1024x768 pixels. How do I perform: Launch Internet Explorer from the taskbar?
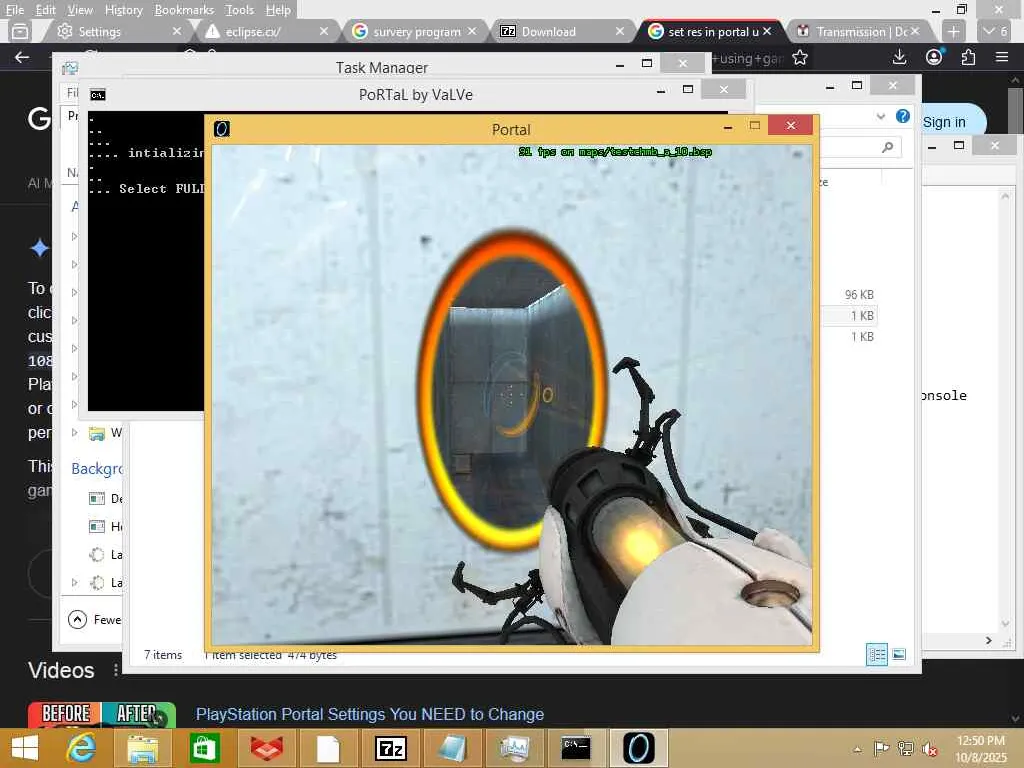tap(81, 748)
